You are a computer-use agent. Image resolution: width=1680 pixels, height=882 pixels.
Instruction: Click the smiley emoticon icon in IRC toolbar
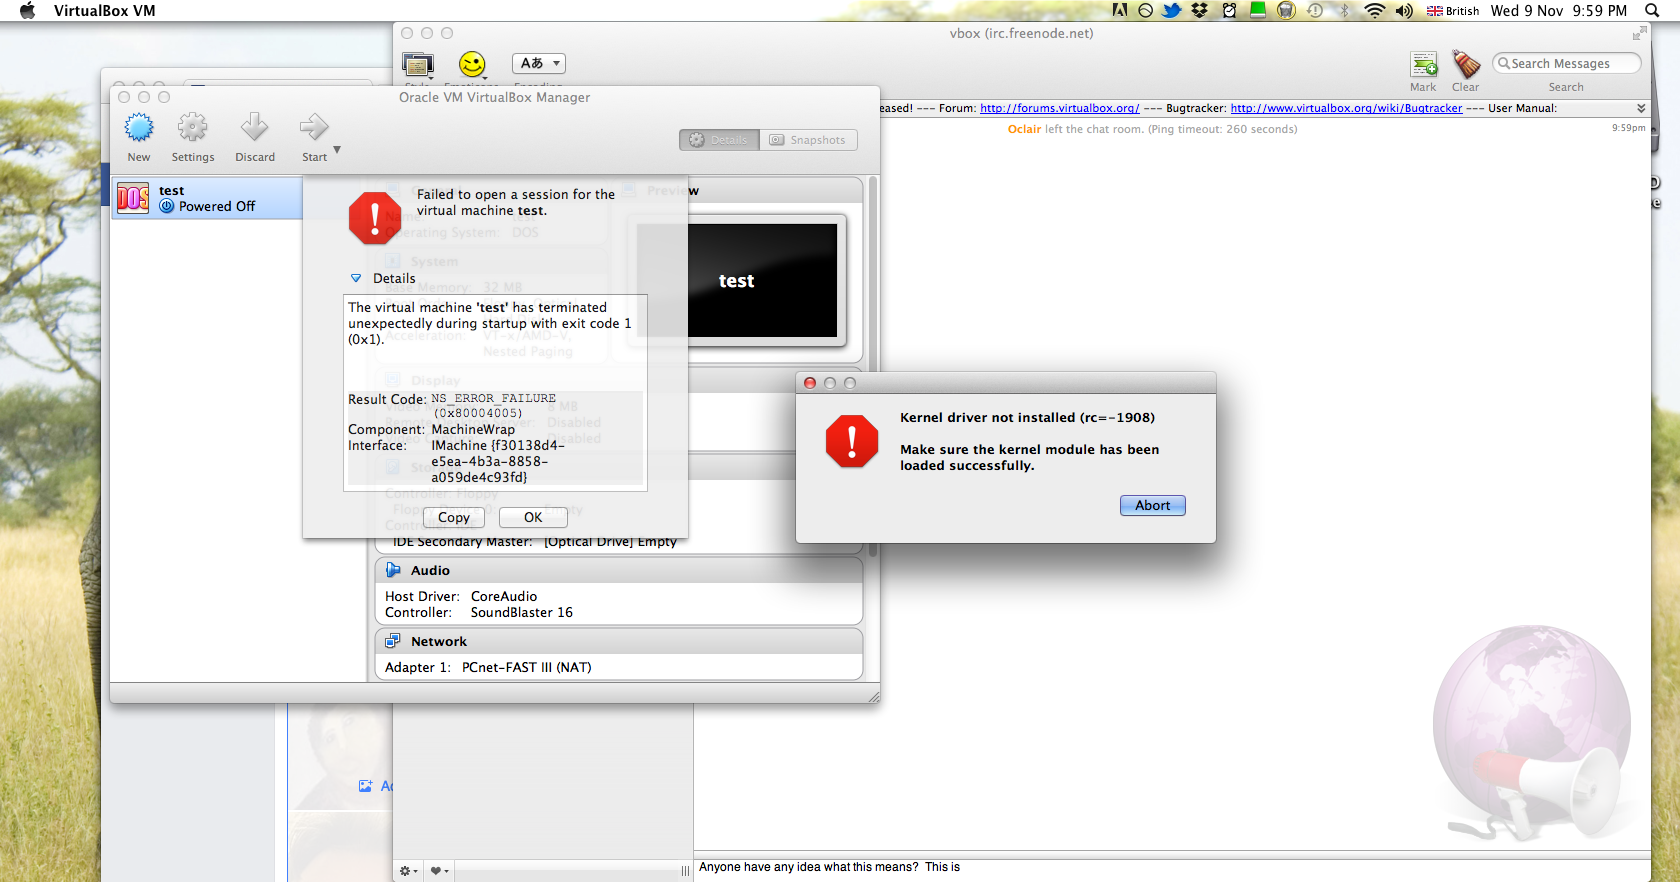click(472, 65)
